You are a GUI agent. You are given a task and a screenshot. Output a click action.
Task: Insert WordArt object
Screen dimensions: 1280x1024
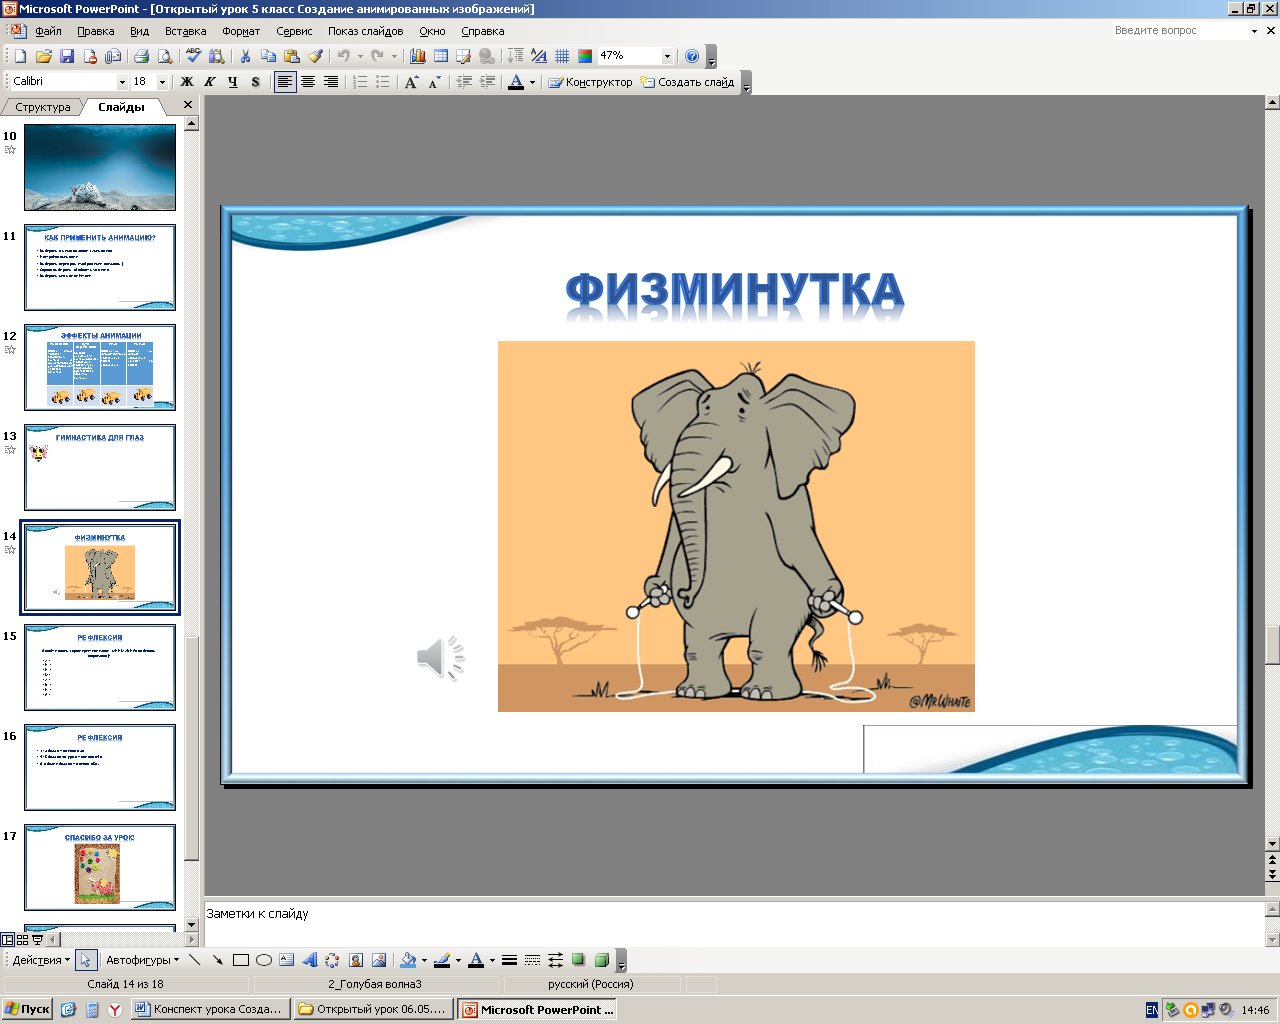pyautogui.click(x=309, y=960)
